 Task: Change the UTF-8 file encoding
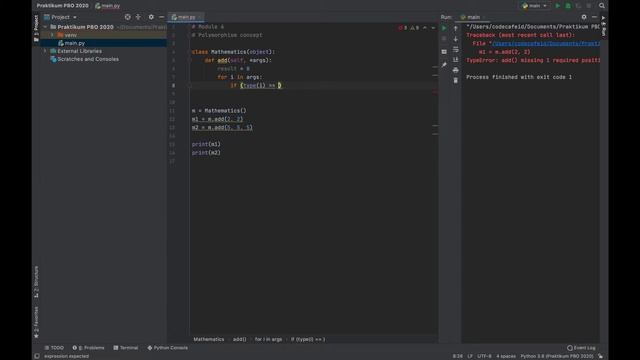pyautogui.click(x=484, y=356)
